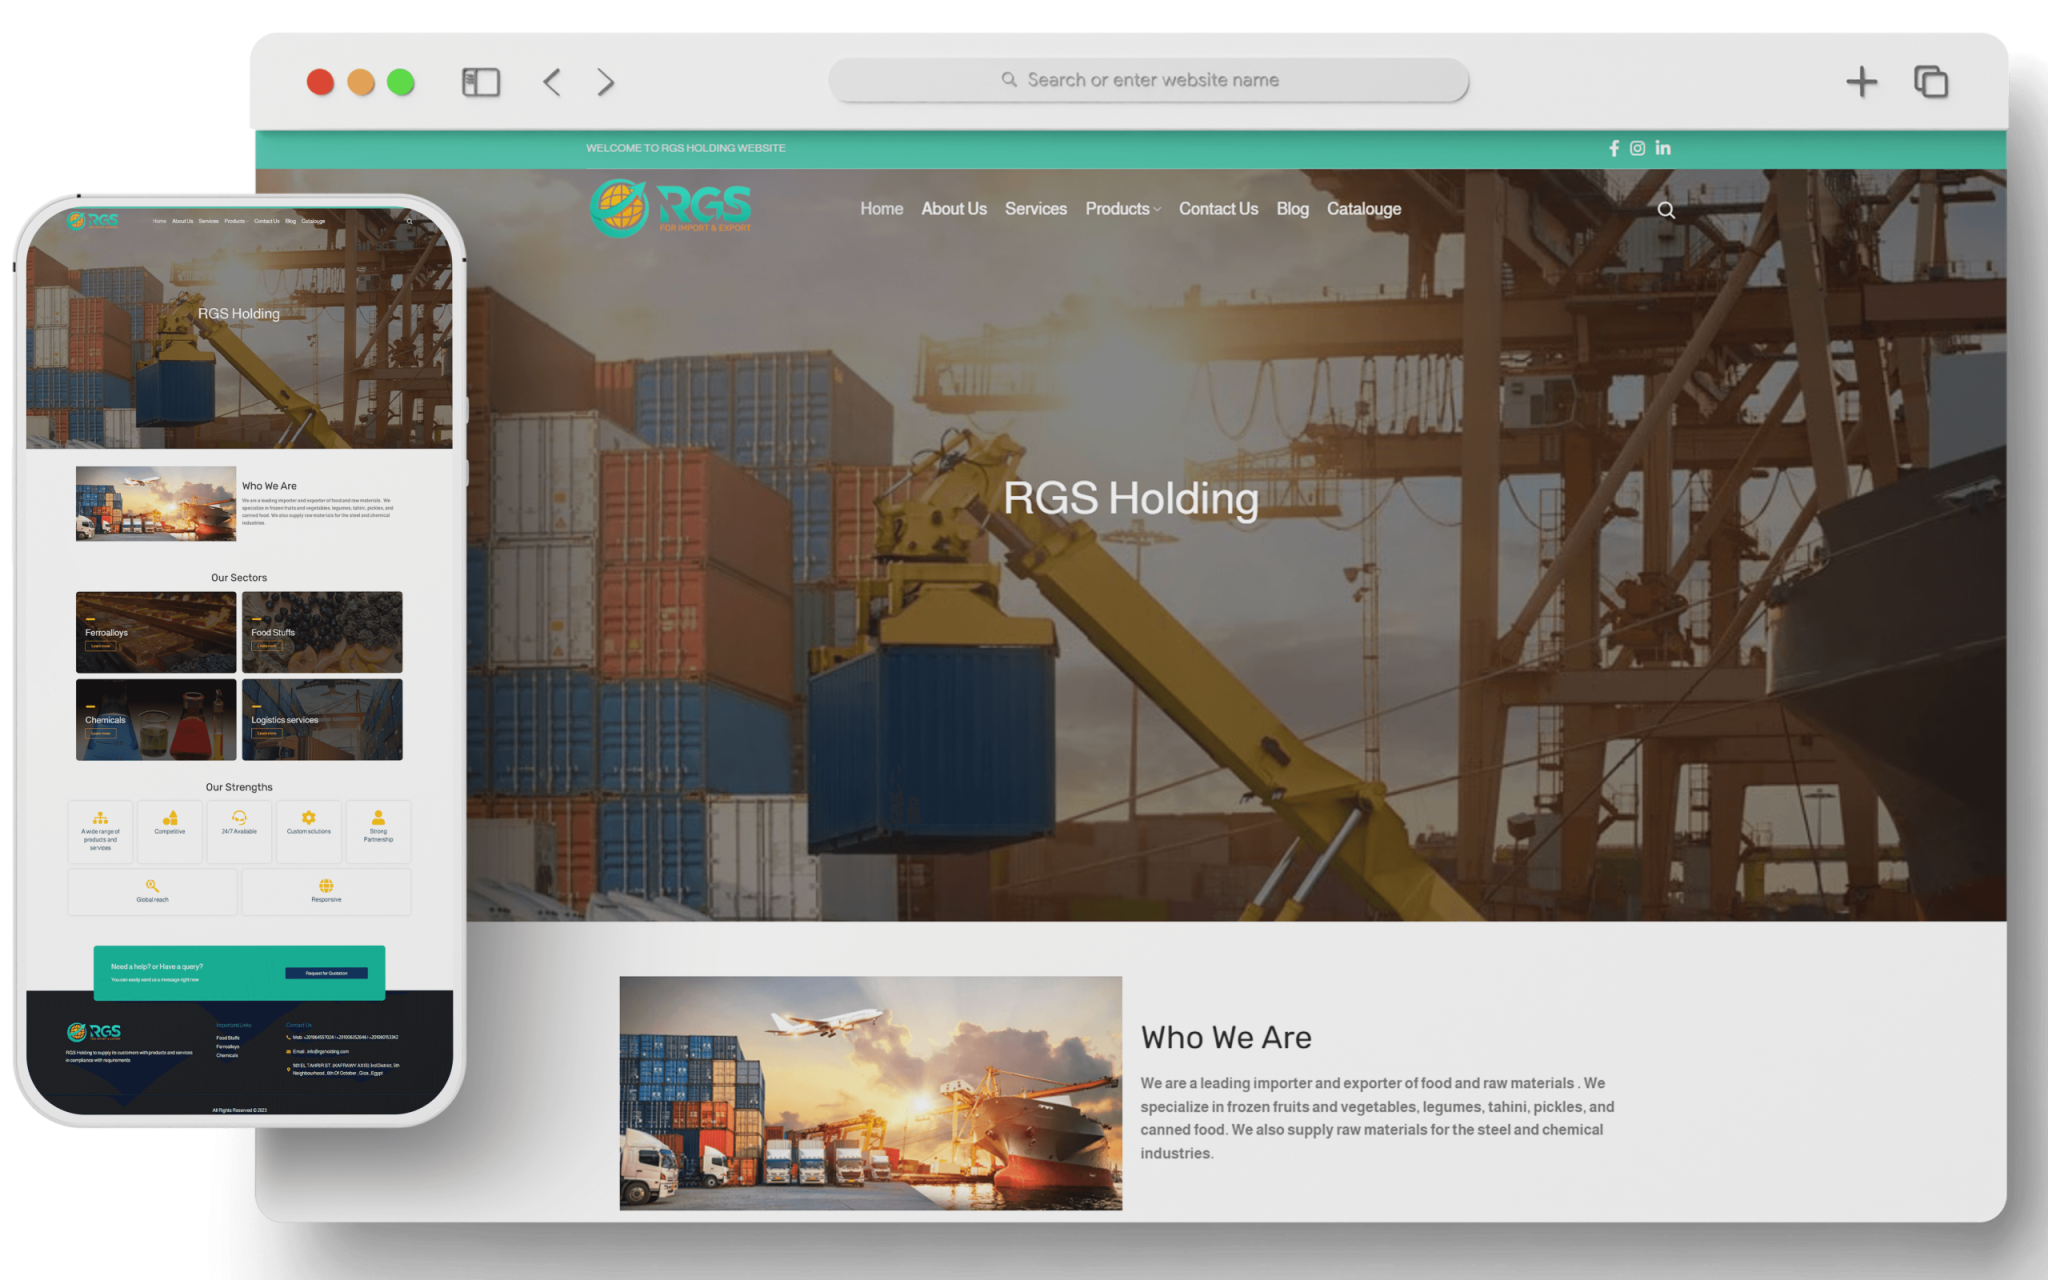Viewport: 2048px width, 1280px height.
Task: Click the RGS logo in the desktop header
Action: pyautogui.click(x=670, y=208)
